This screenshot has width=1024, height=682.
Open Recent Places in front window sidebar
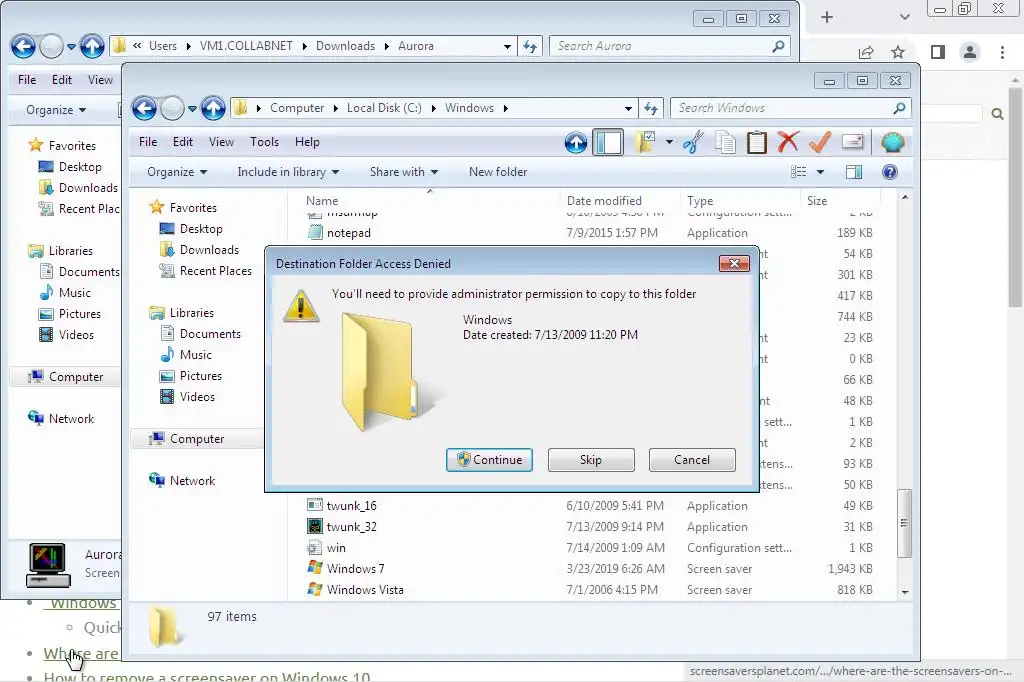click(216, 271)
